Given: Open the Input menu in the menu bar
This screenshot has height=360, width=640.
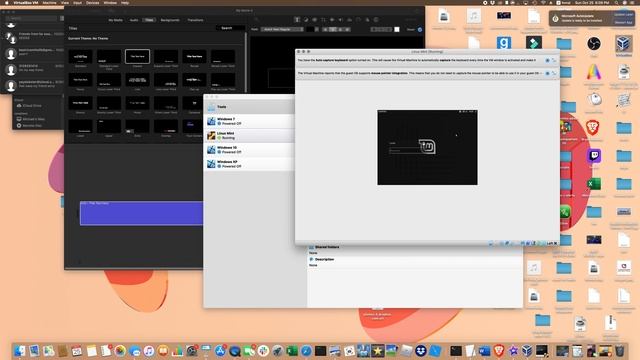Looking at the screenshot, I should click(78, 2).
